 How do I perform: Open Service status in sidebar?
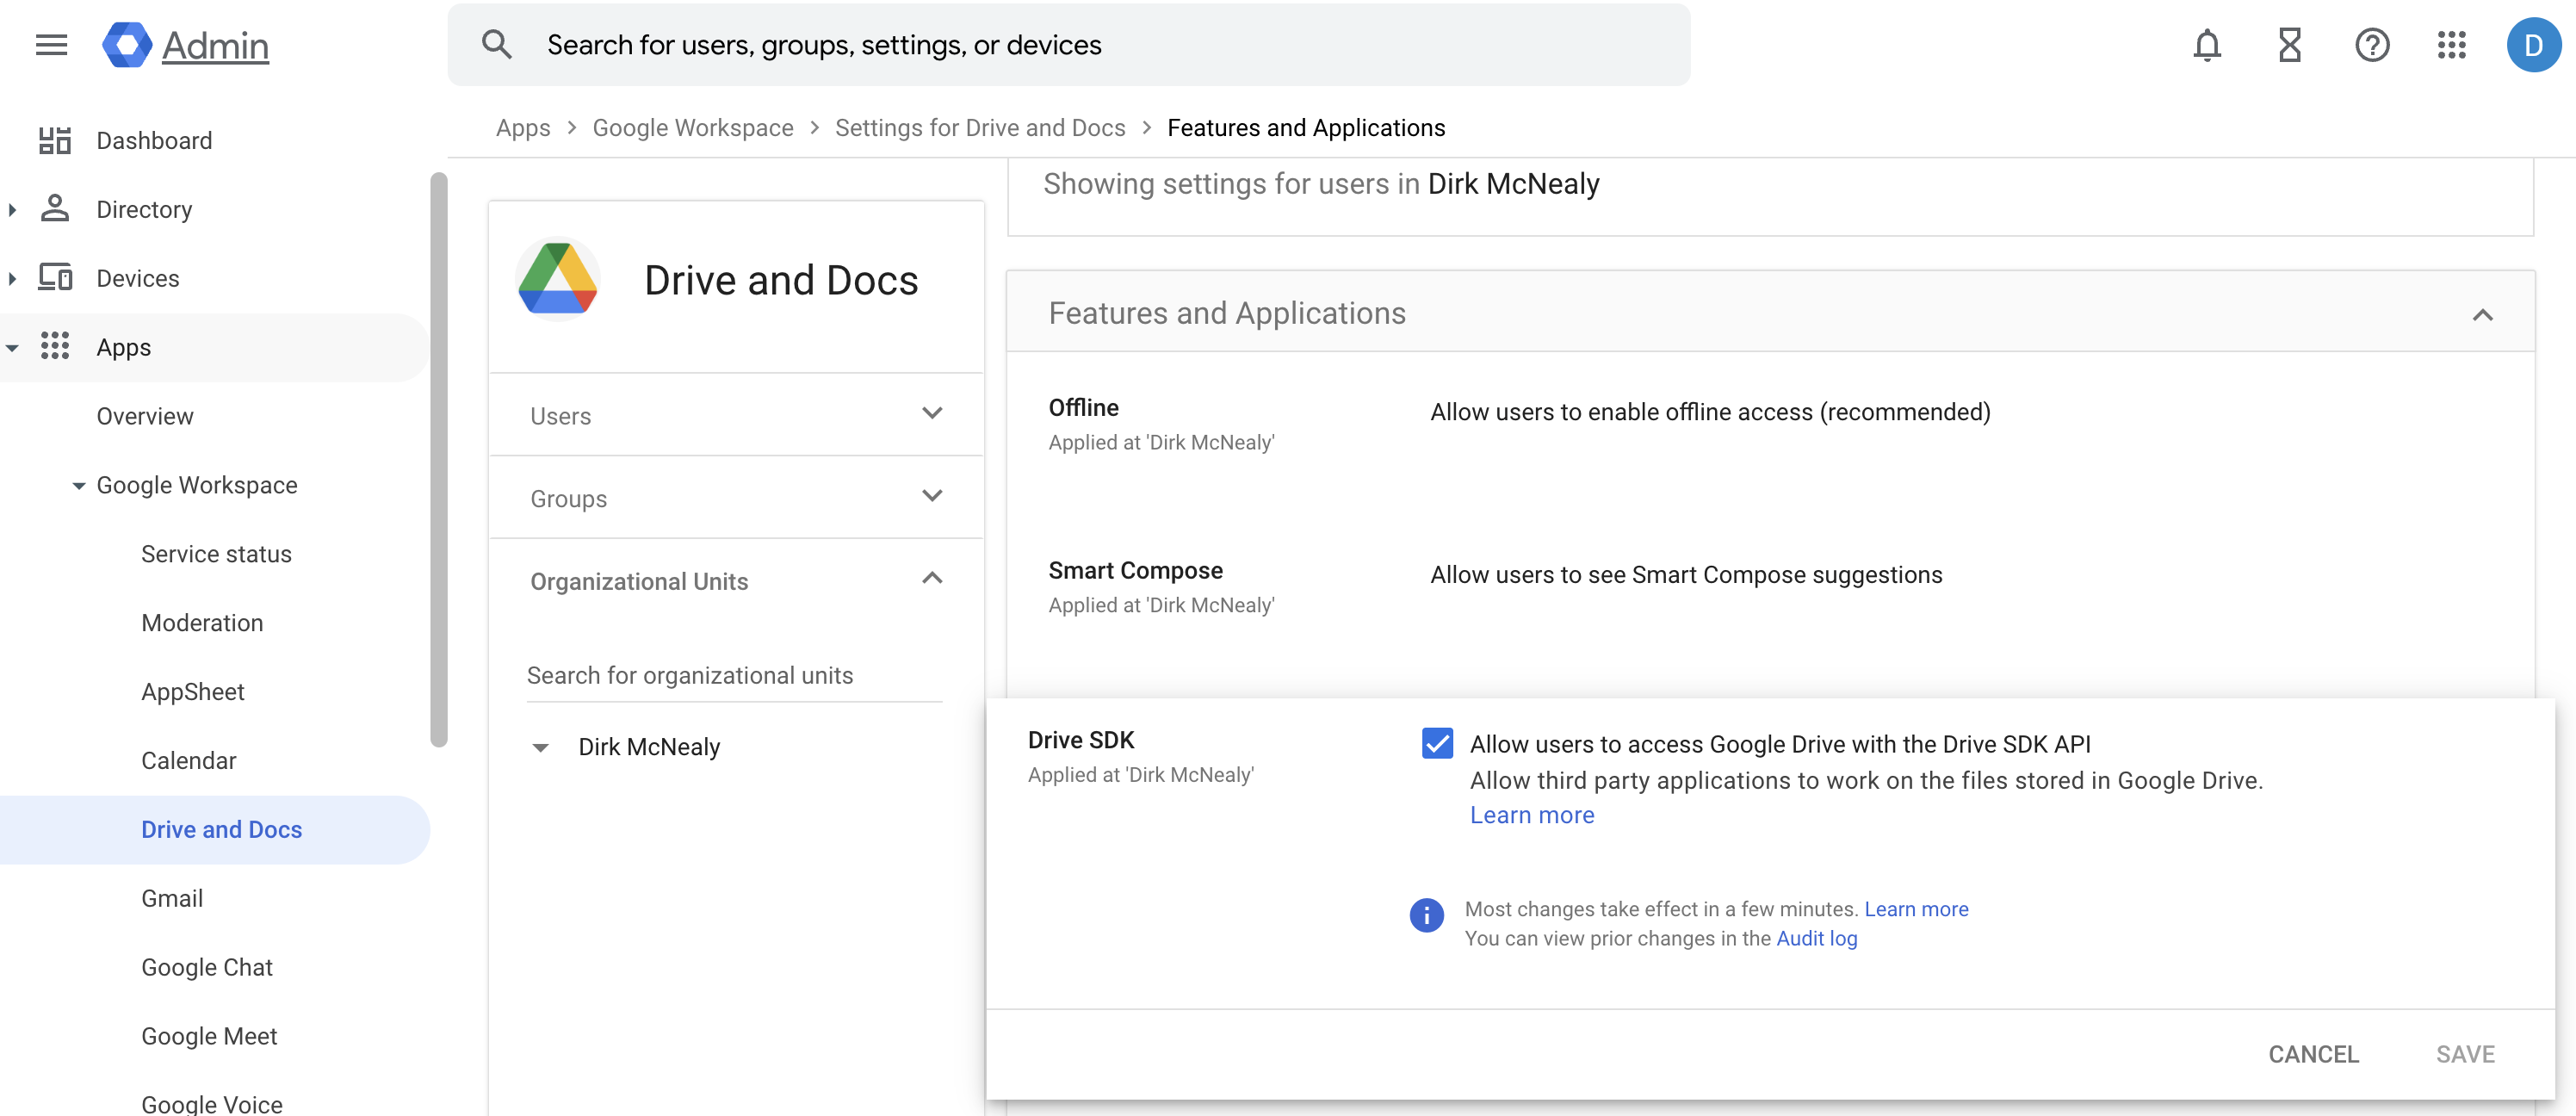(216, 554)
